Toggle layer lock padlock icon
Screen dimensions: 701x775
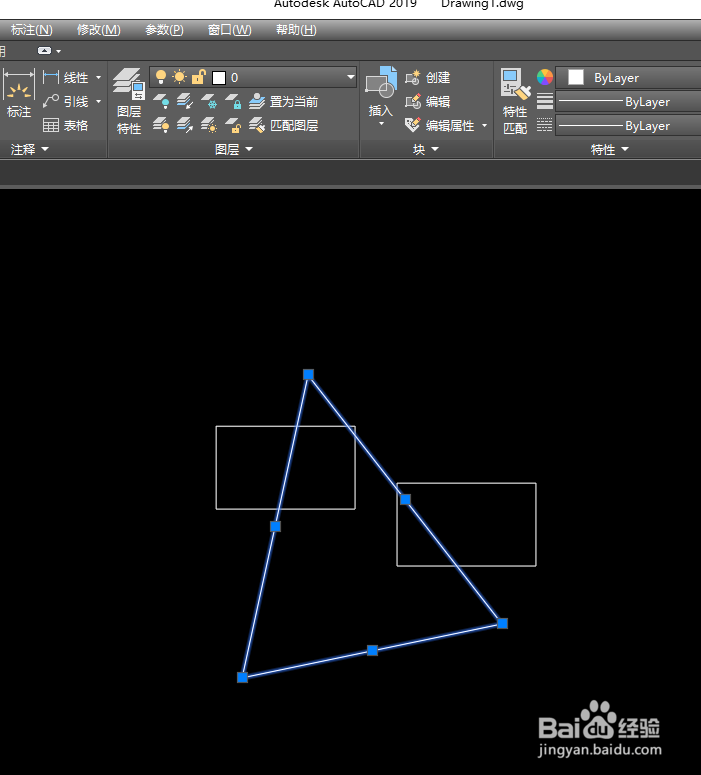[199, 78]
